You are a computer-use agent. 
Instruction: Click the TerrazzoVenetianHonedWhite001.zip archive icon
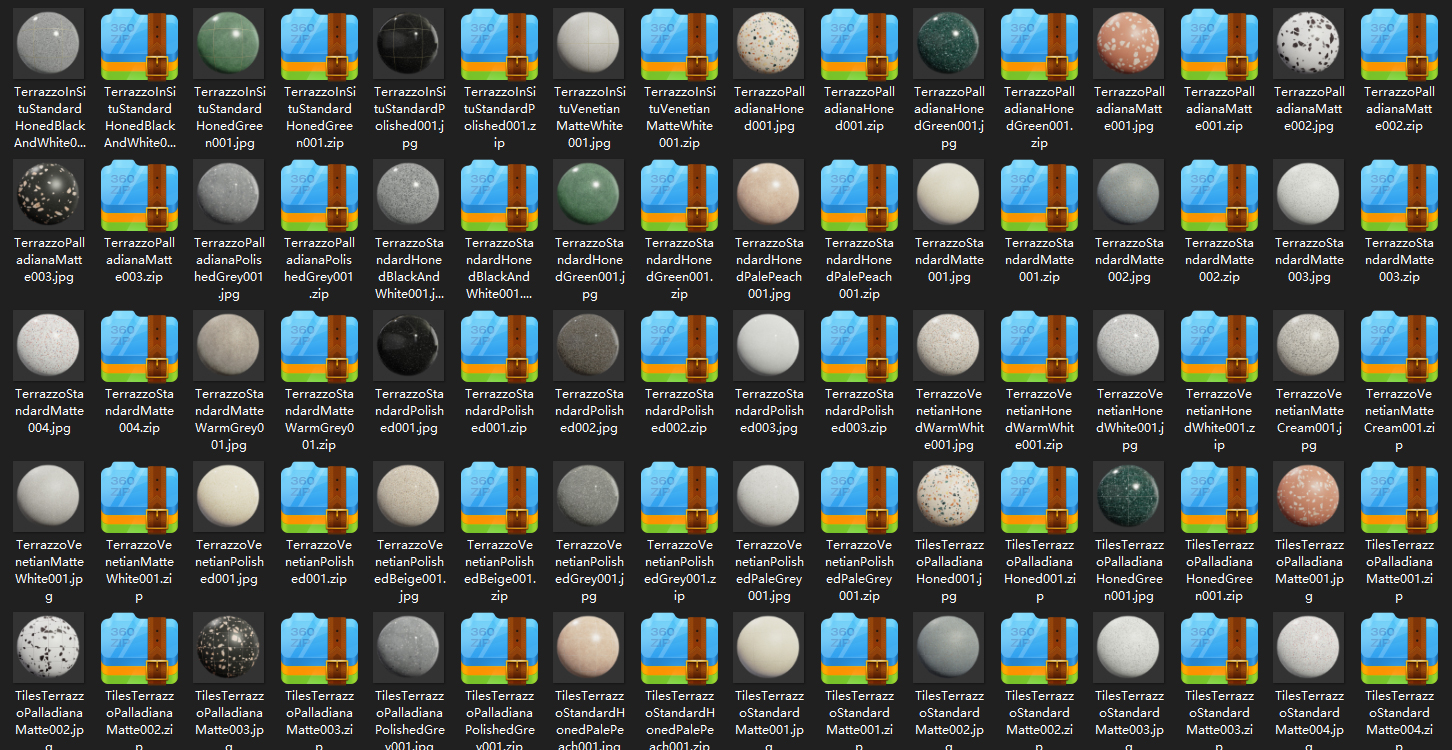pyautogui.click(x=1220, y=347)
